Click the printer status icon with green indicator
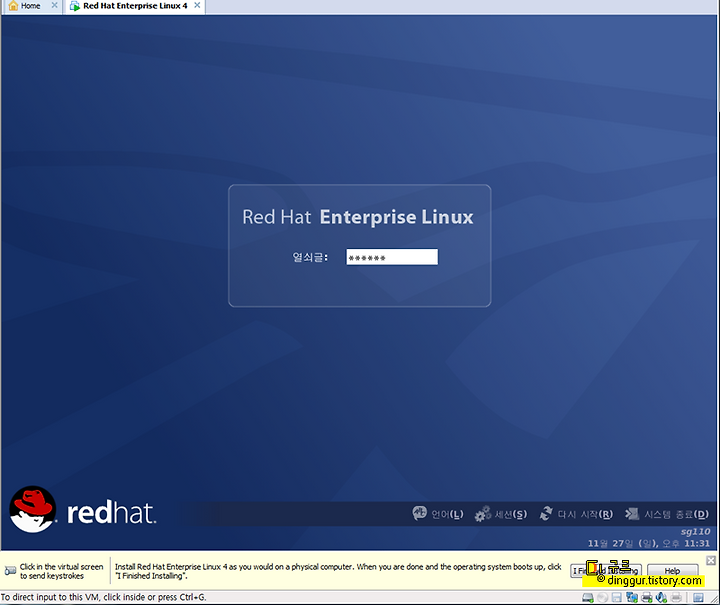The image size is (720, 605). 647,598
